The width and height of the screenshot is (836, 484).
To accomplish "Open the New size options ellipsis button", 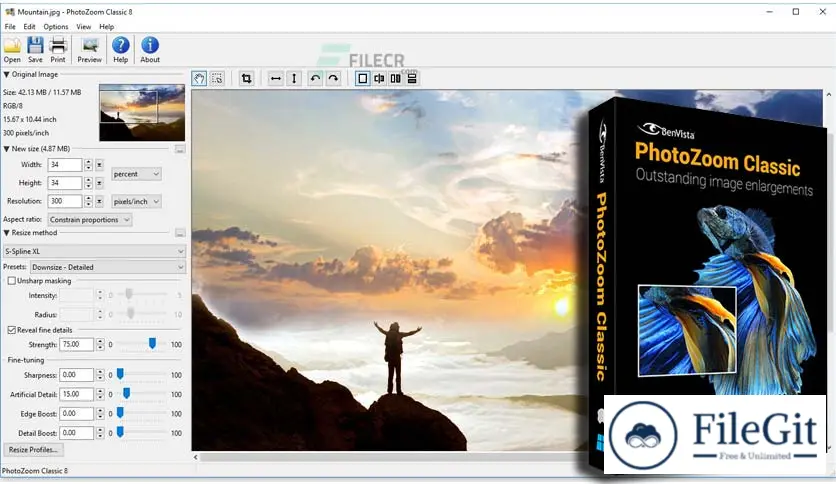I will tap(180, 149).
